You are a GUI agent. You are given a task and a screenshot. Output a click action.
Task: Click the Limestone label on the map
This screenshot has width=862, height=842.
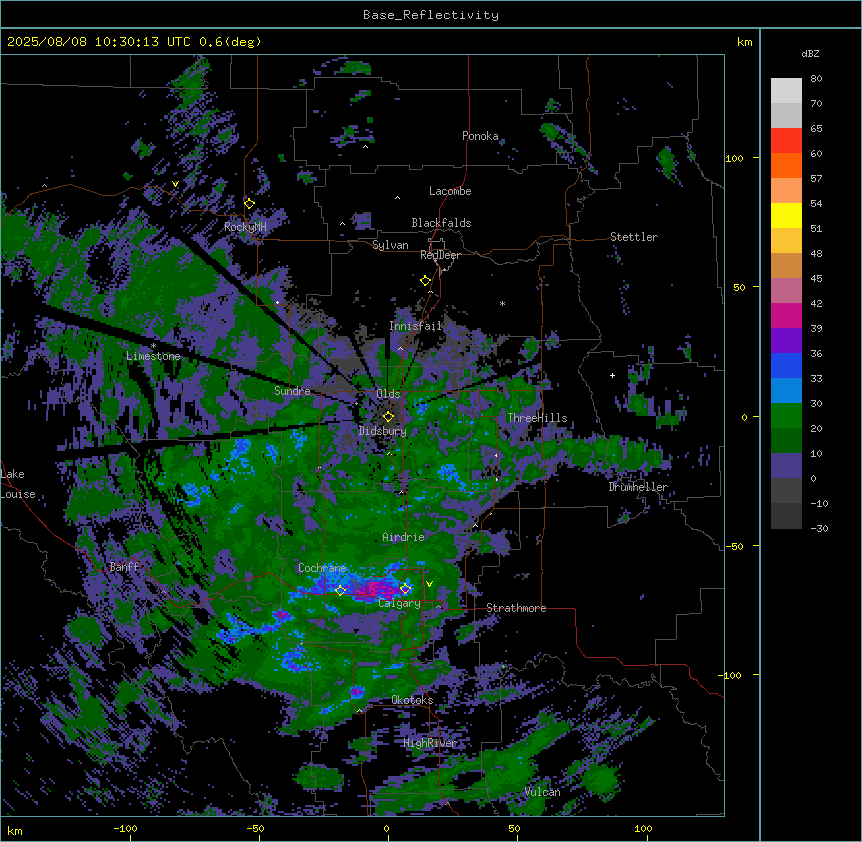pos(153,356)
